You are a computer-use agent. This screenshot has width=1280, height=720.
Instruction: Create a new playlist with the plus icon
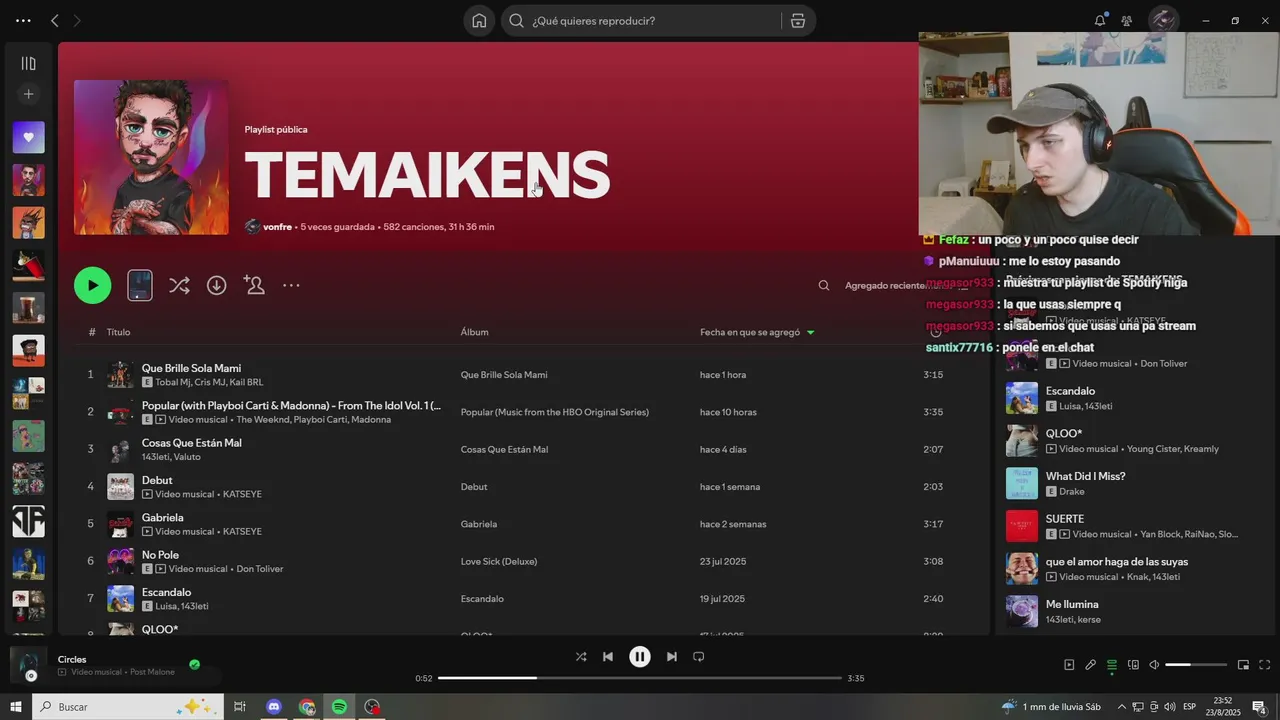(x=28, y=94)
